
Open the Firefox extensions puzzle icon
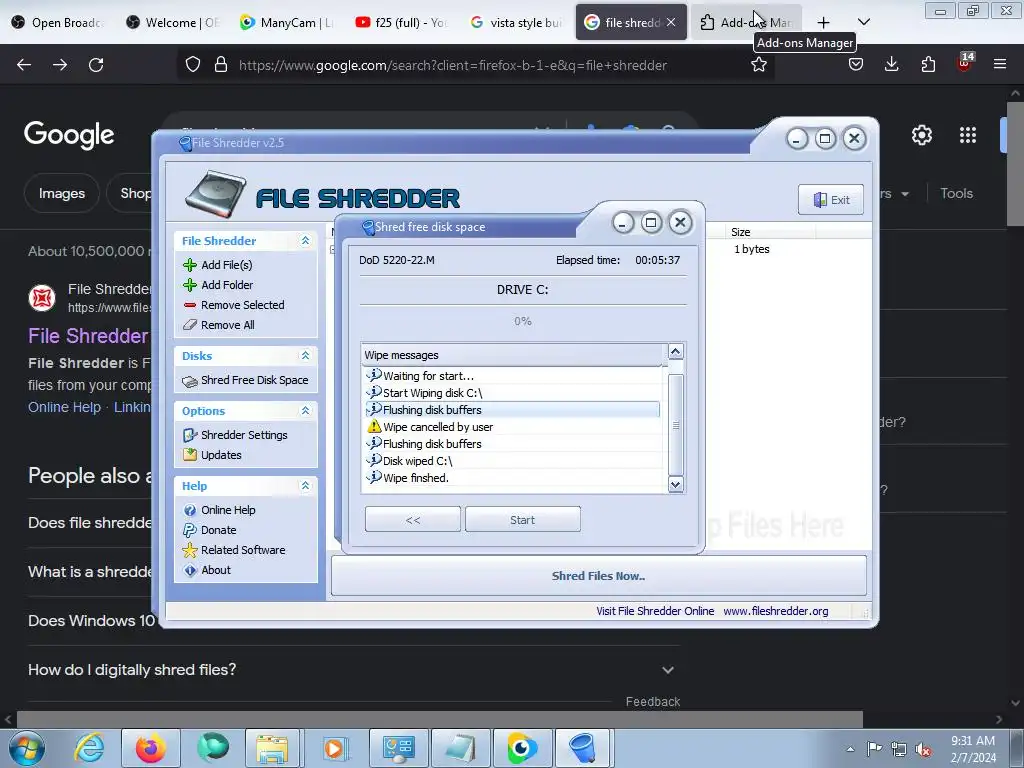click(928, 65)
